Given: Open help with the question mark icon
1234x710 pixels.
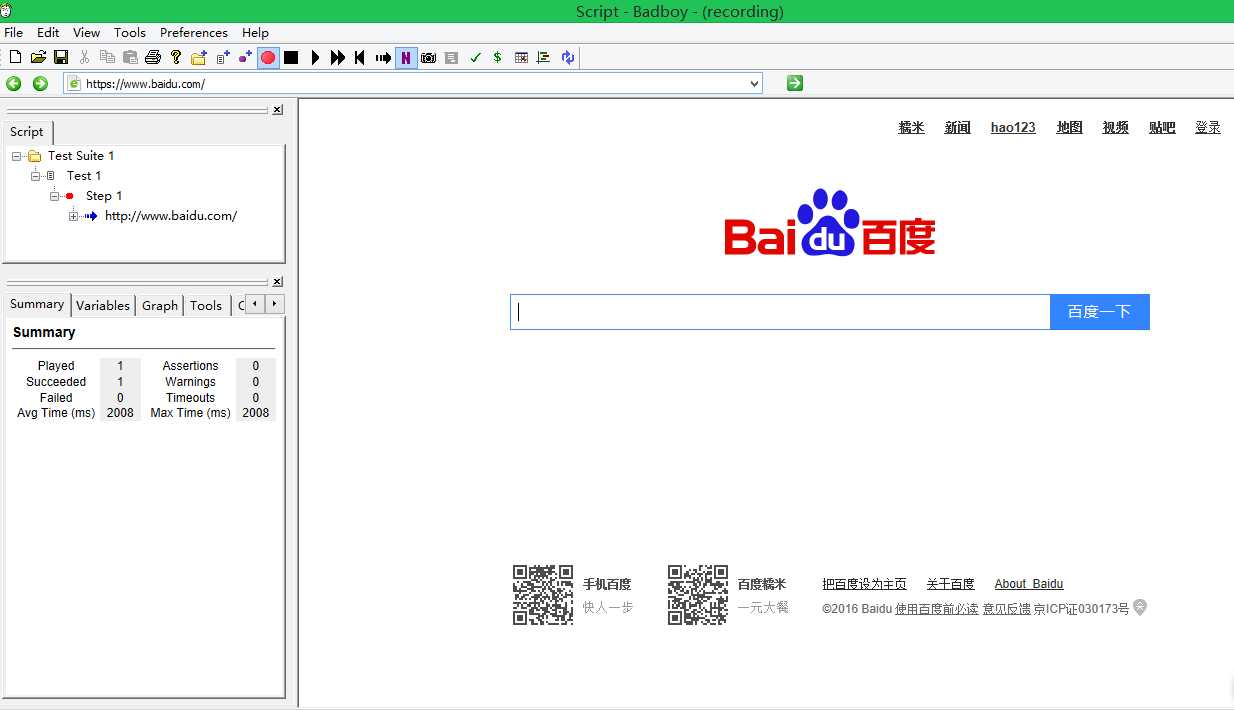Looking at the screenshot, I should point(176,58).
